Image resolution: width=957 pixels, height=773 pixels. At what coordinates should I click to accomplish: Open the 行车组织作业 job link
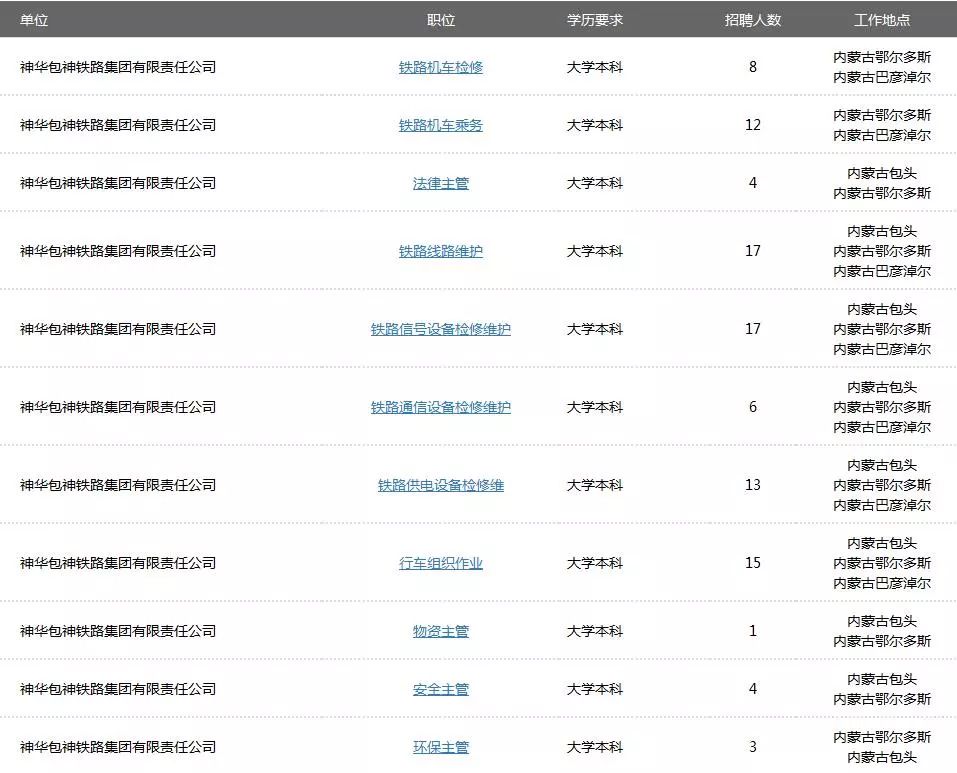[x=441, y=563]
